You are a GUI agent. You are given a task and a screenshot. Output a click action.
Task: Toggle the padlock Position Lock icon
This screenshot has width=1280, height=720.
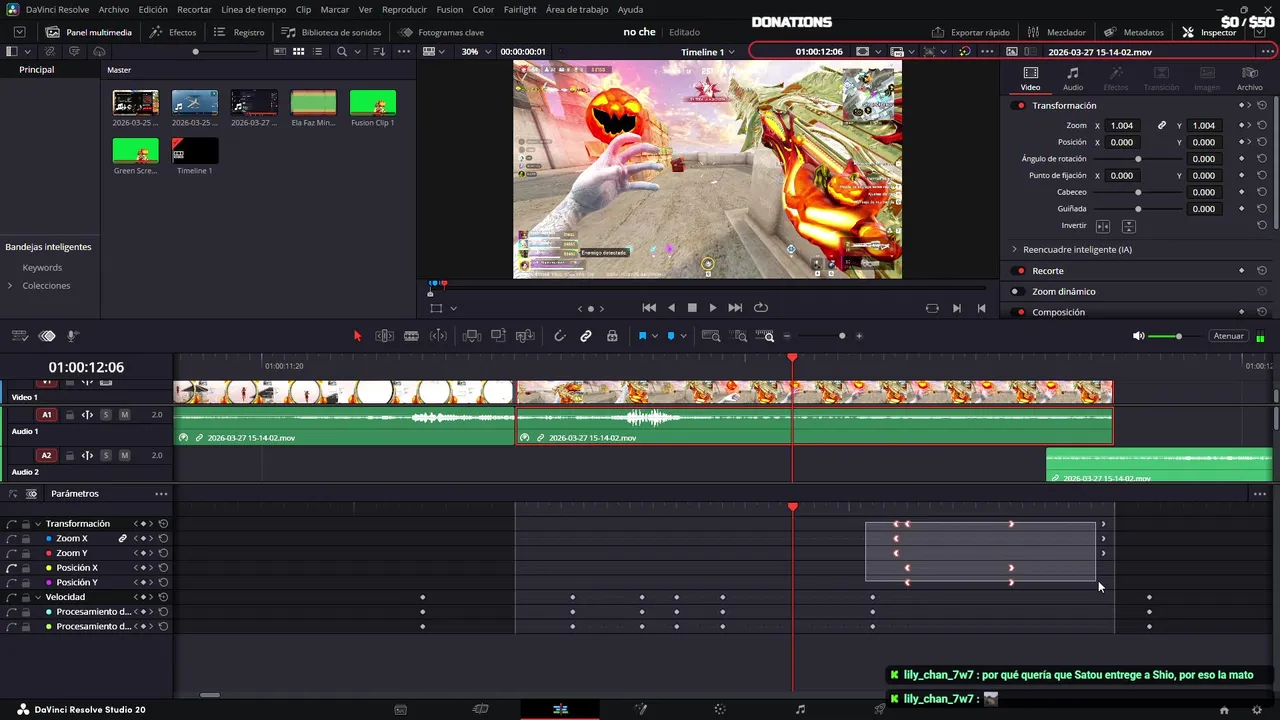612,336
